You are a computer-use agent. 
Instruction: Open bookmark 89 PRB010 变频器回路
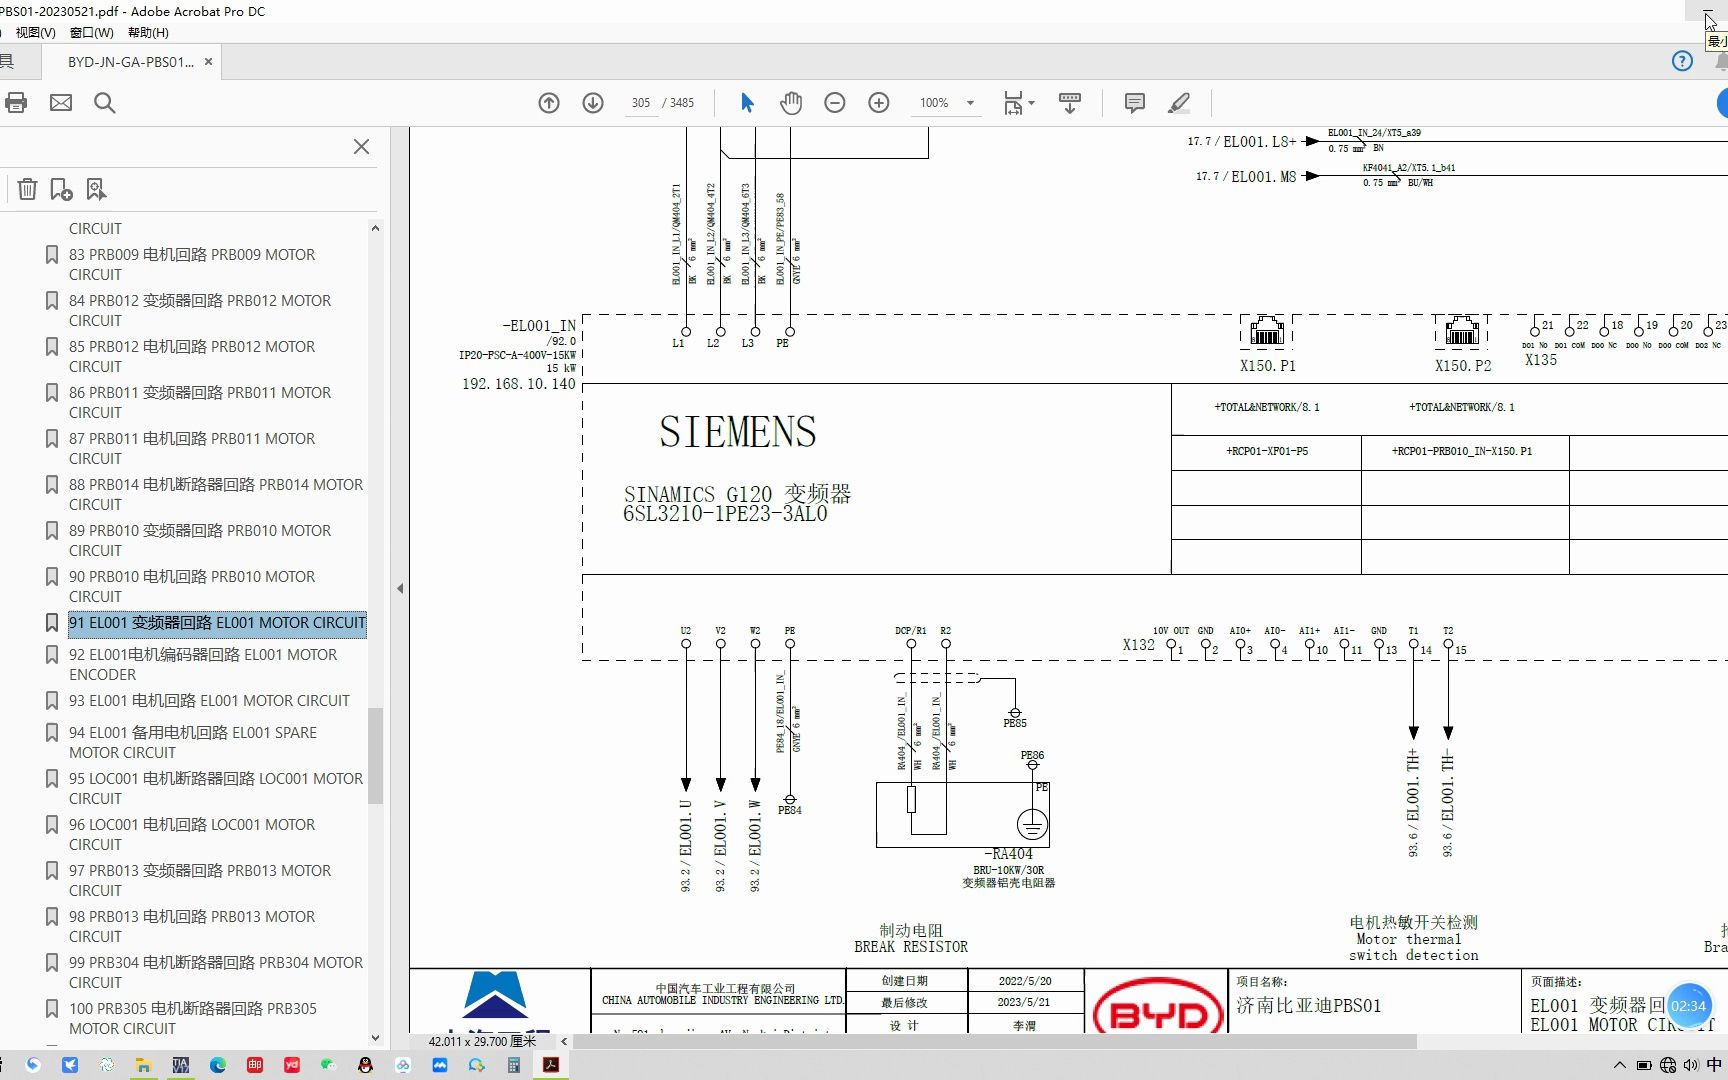point(200,541)
